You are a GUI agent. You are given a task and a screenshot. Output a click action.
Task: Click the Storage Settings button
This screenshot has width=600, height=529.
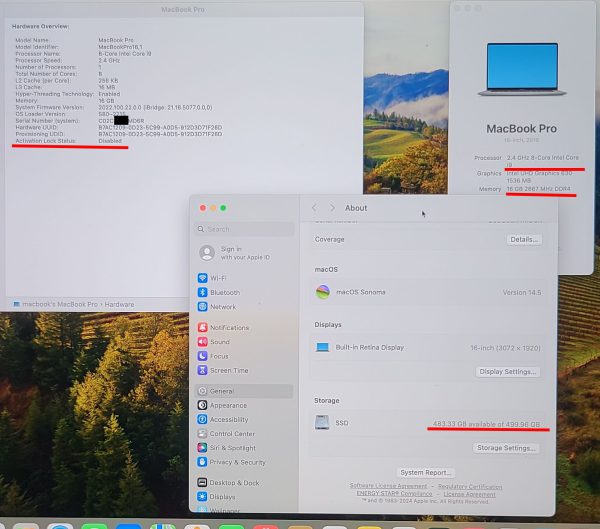click(507, 448)
